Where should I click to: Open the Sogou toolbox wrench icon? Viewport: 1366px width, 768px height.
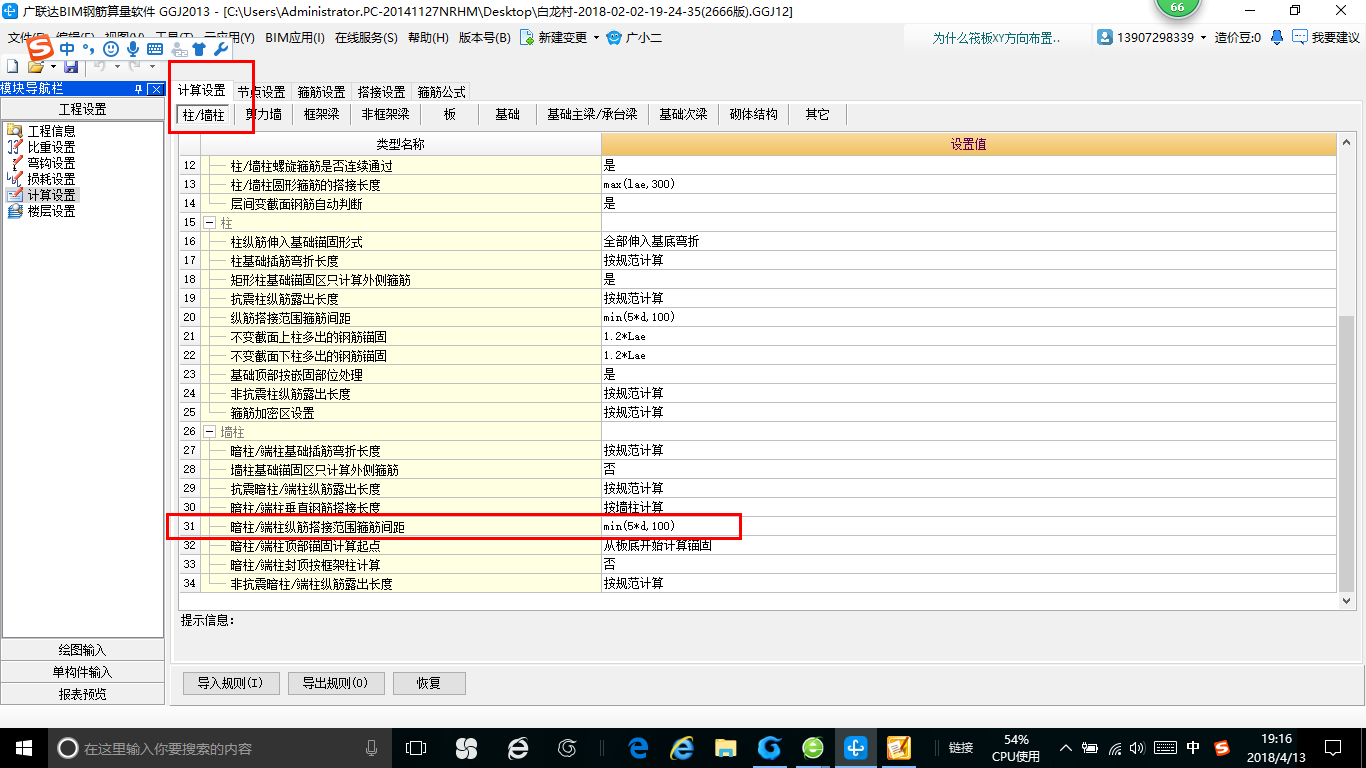(x=222, y=48)
